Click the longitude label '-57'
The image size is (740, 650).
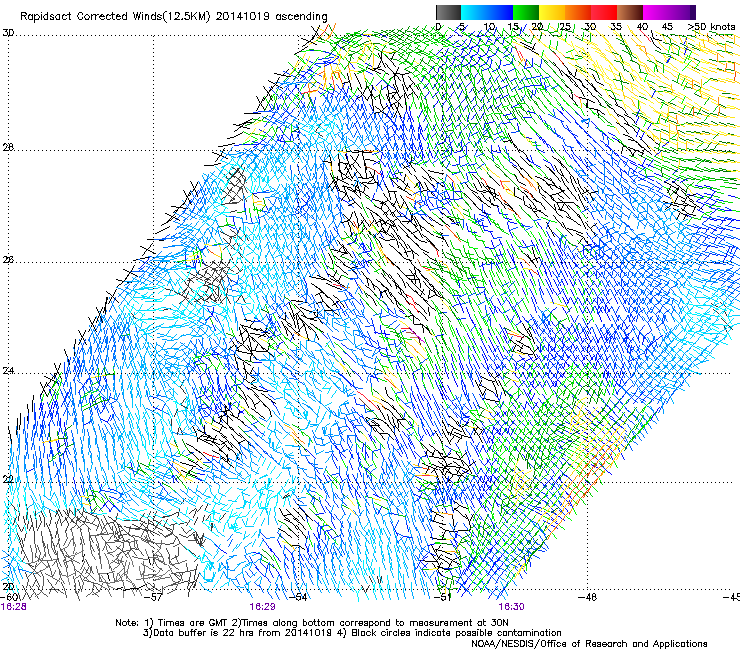153,597
